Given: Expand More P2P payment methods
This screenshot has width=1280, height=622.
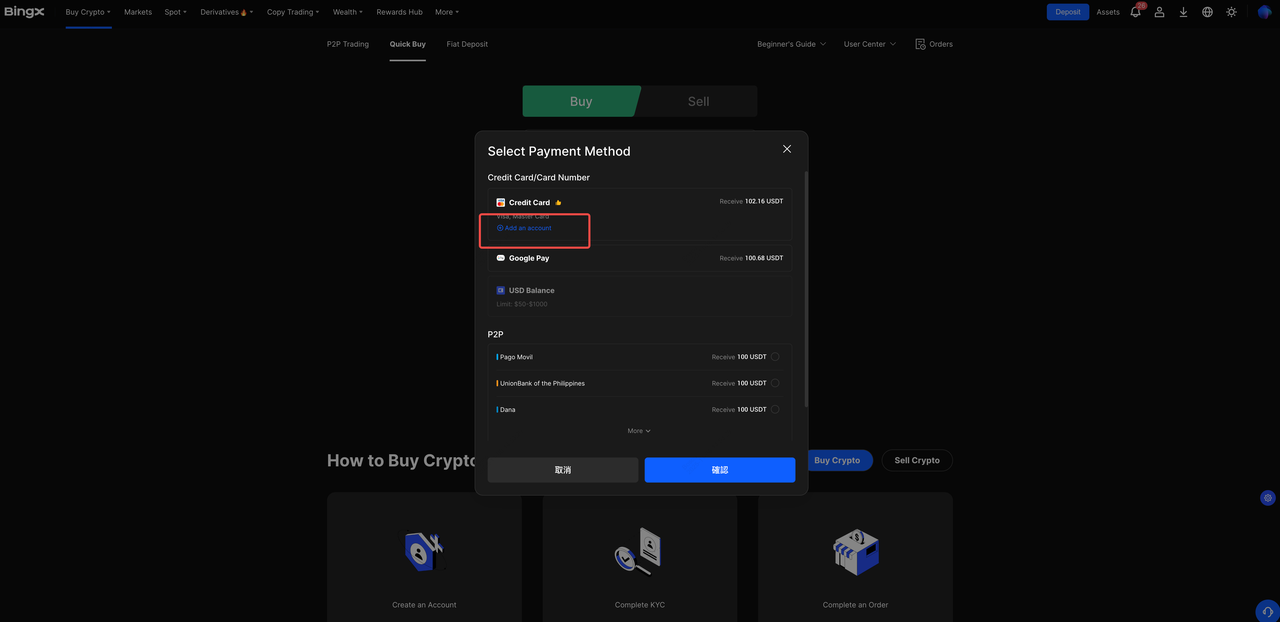Looking at the screenshot, I should [x=639, y=431].
